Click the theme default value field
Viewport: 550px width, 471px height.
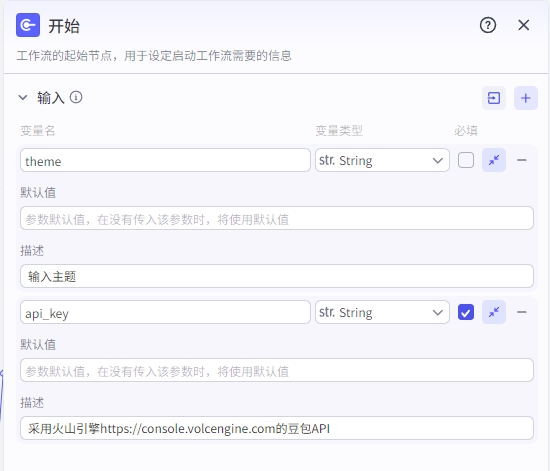[x=277, y=218]
